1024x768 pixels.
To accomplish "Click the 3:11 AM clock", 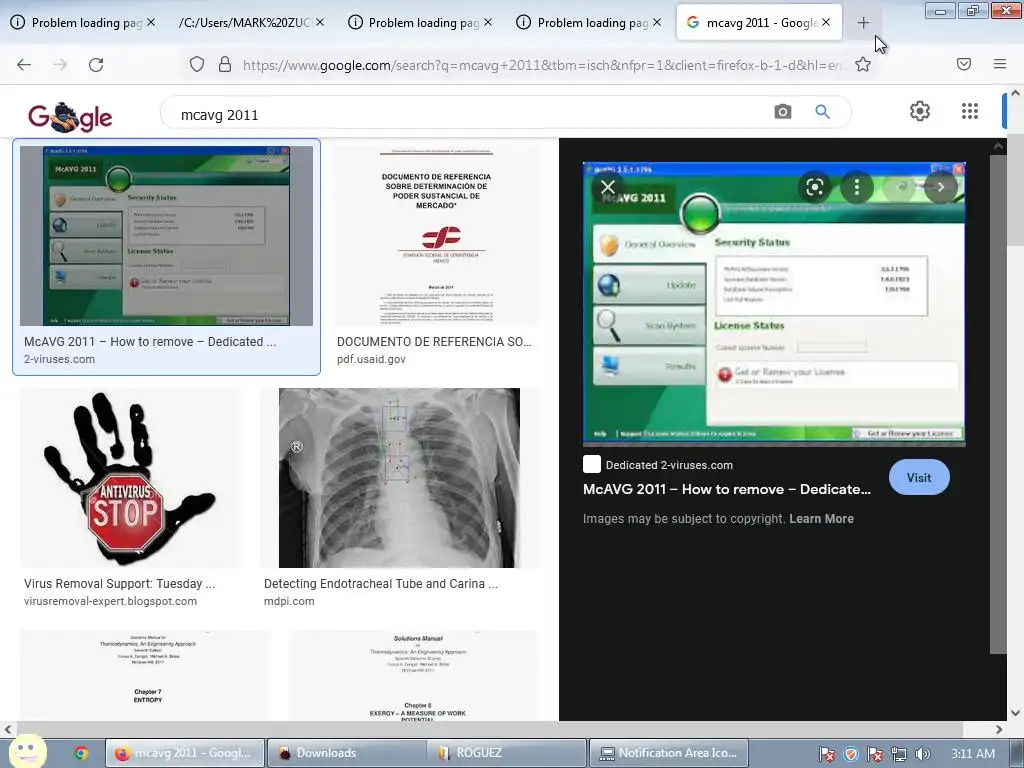I will click(973, 754).
